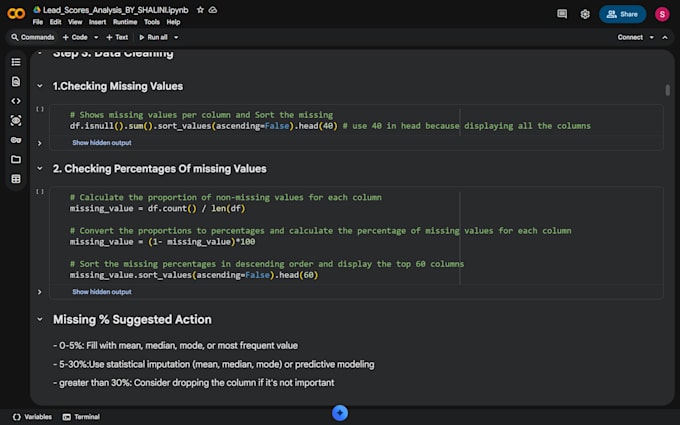The image size is (680, 425).
Task: Open the Run all dropdown arrow
Action: click(176, 37)
